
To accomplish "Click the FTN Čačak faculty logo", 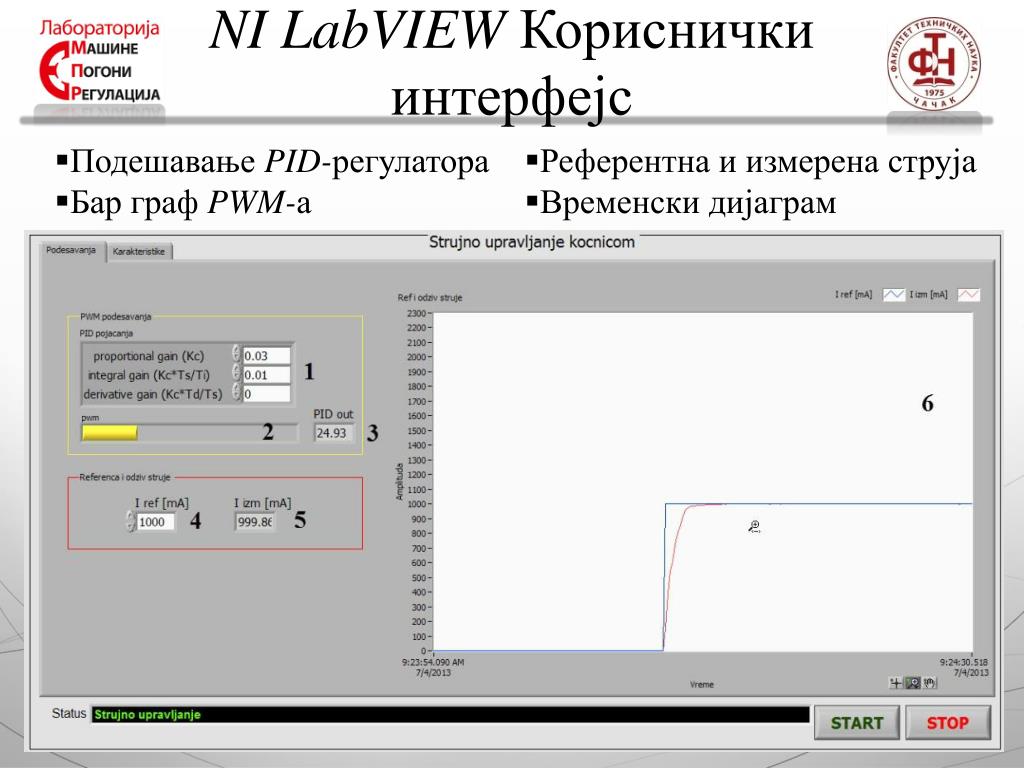I will (x=935, y=62).
